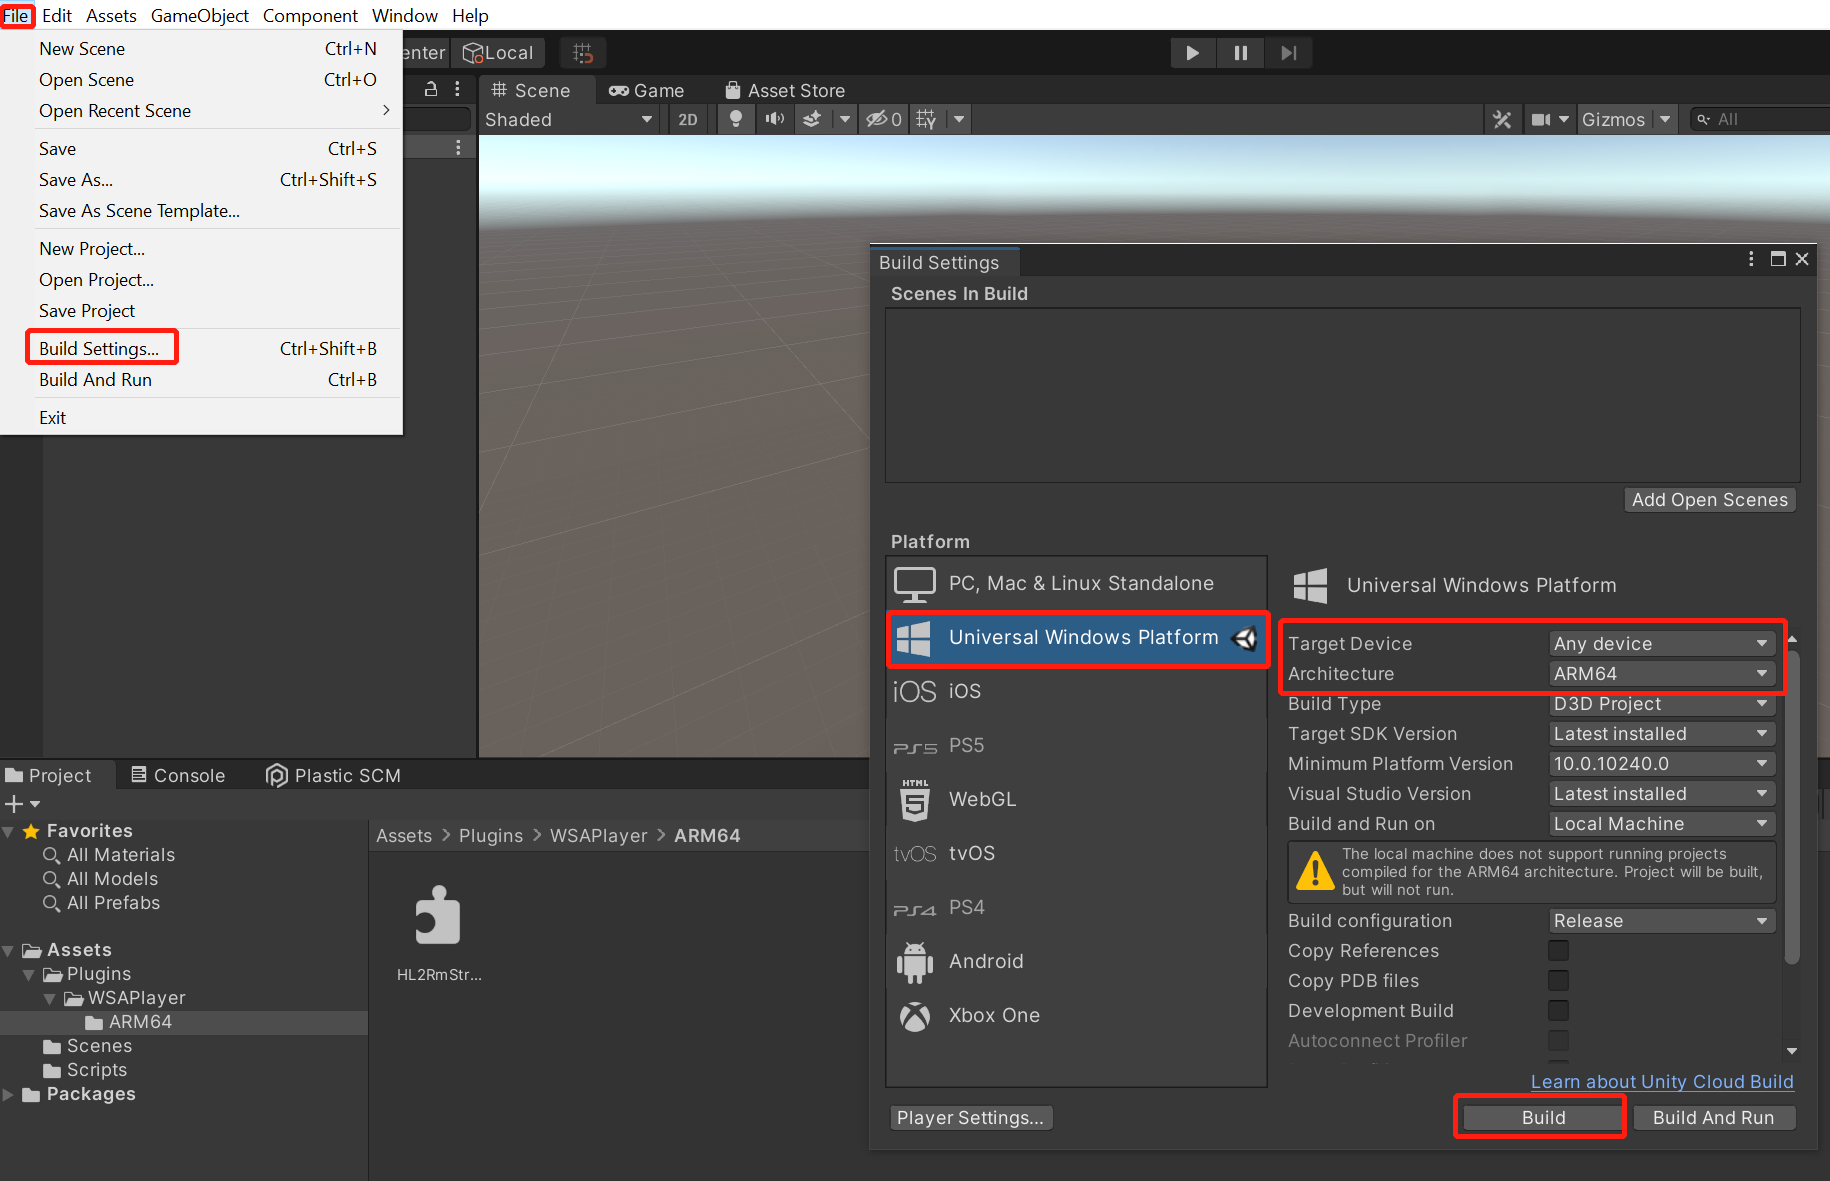Select WebGL platform in list
Screen dimensions: 1830x1181
pyautogui.click(x=1077, y=800)
